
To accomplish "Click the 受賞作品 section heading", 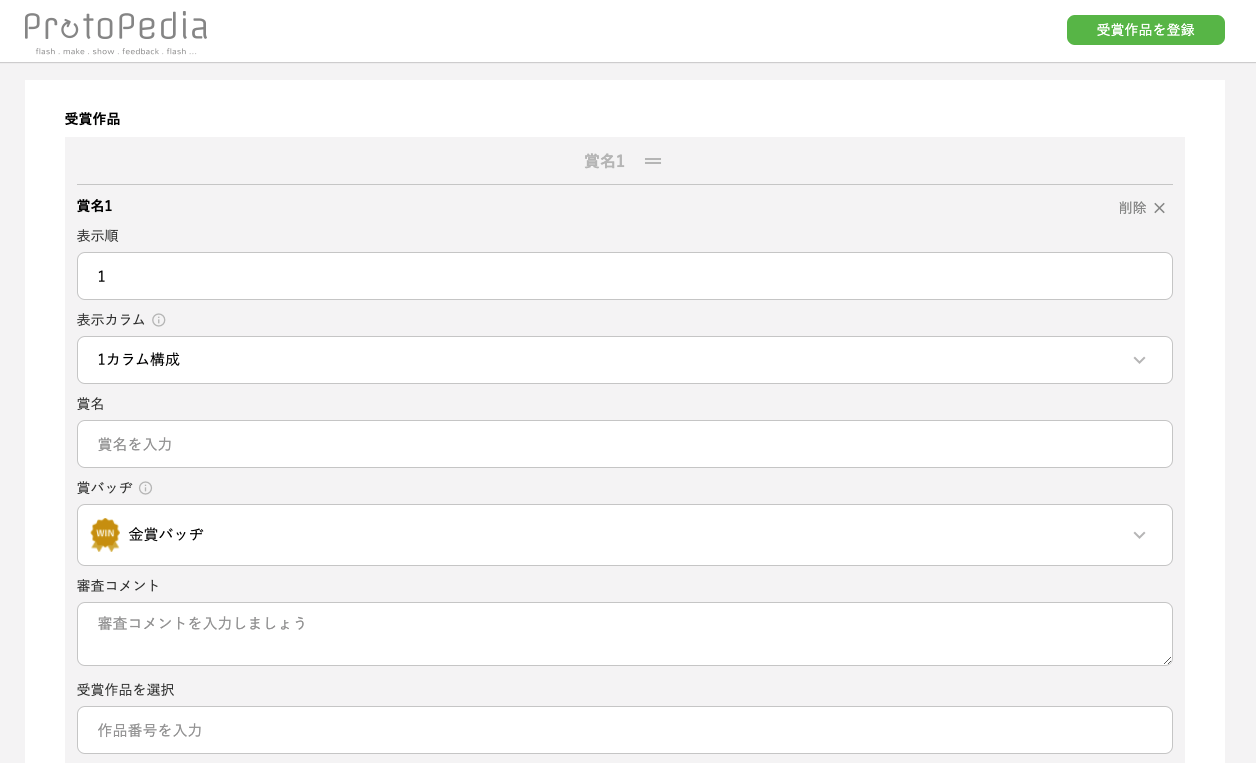I will coord(92,119).
